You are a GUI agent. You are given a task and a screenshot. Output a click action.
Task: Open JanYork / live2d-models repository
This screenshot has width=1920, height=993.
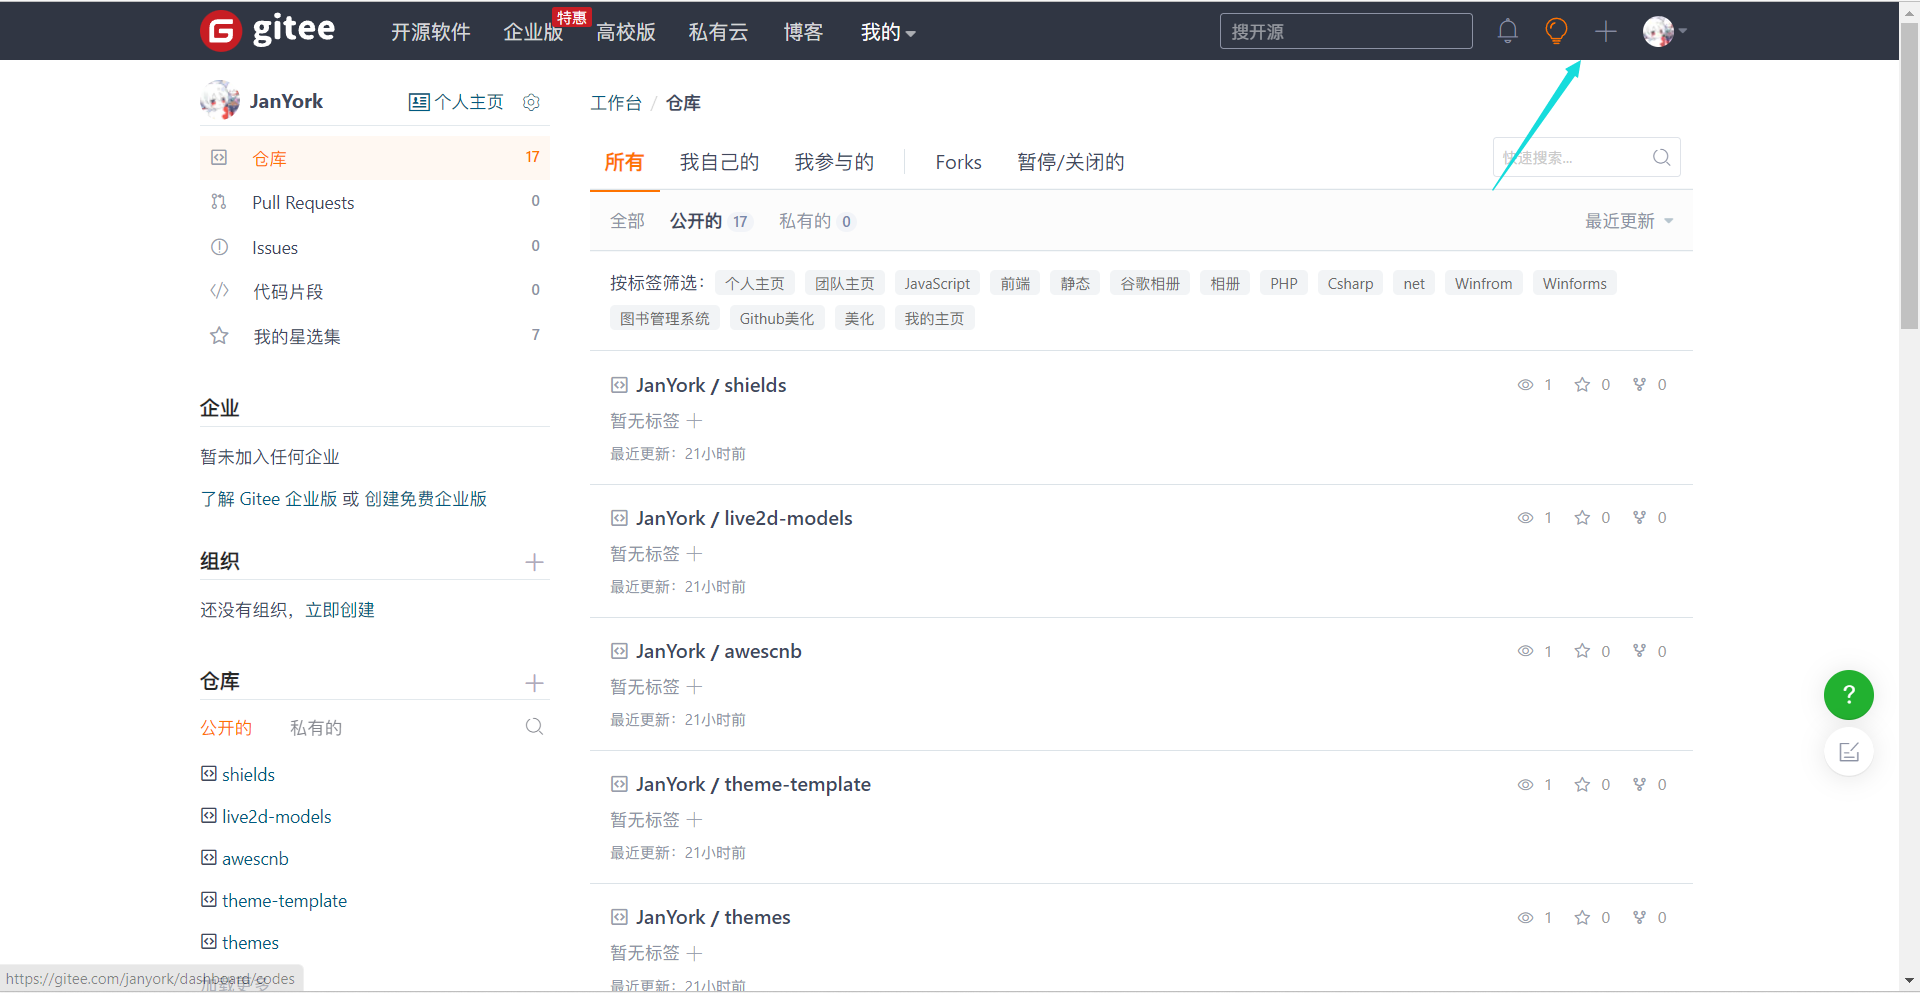(x=744, y=518)
